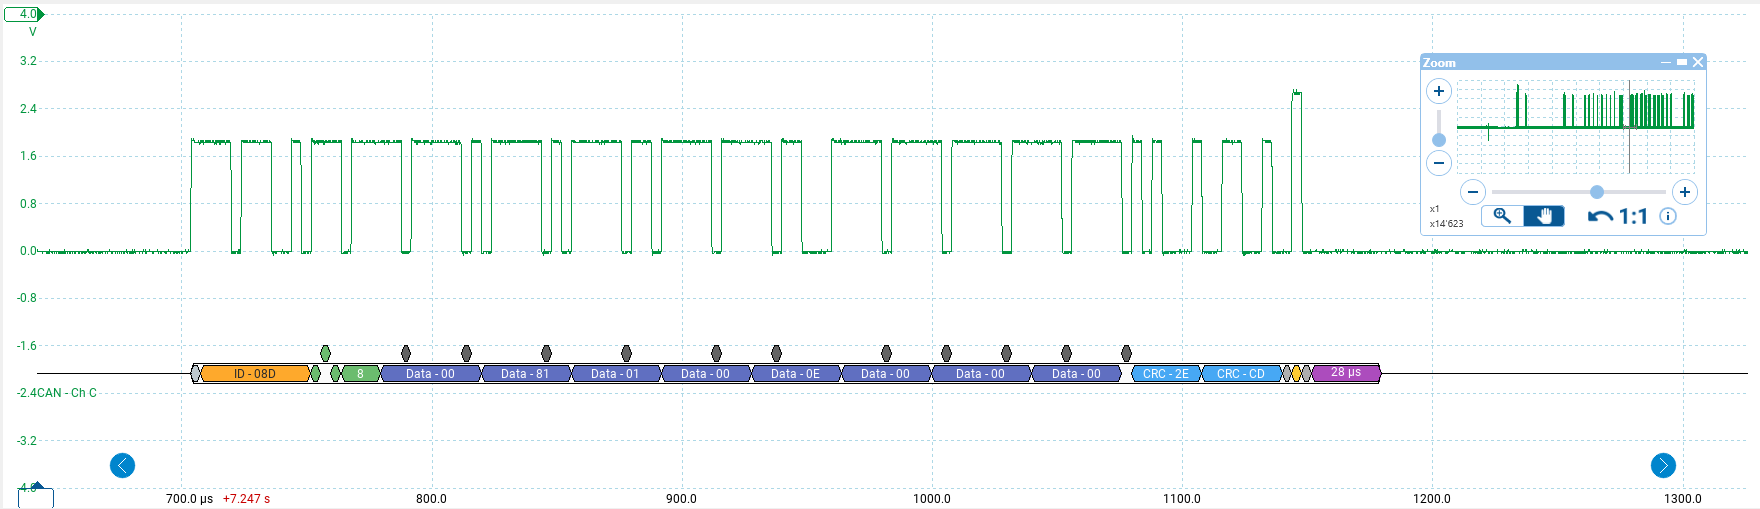Screen dimensions: 1760x509
Task: Zoom in horizontally with the plus beside the horizontal slider
Action: [x=1684, y=192]
